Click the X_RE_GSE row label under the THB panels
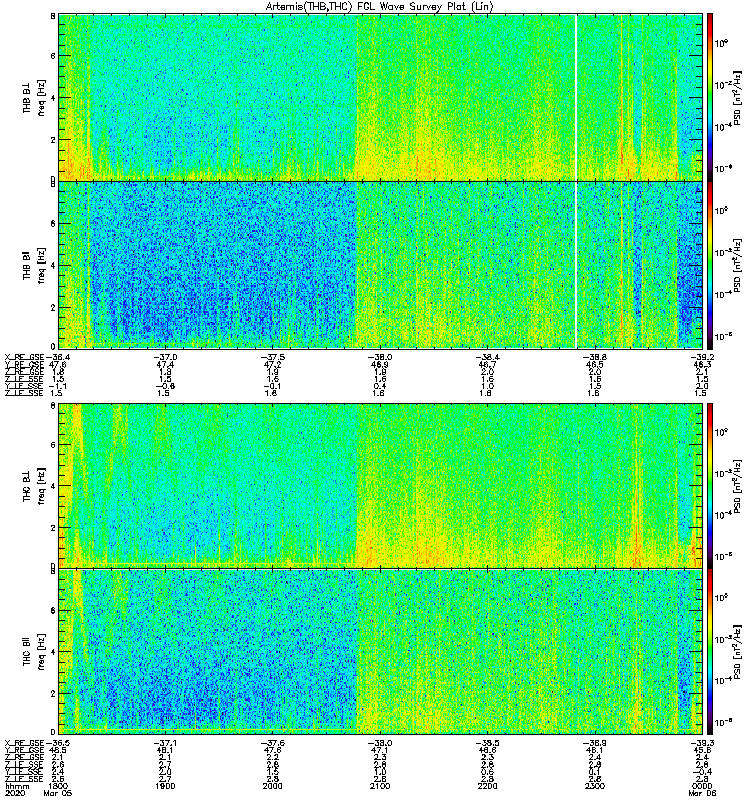 (x=24, y=357)
